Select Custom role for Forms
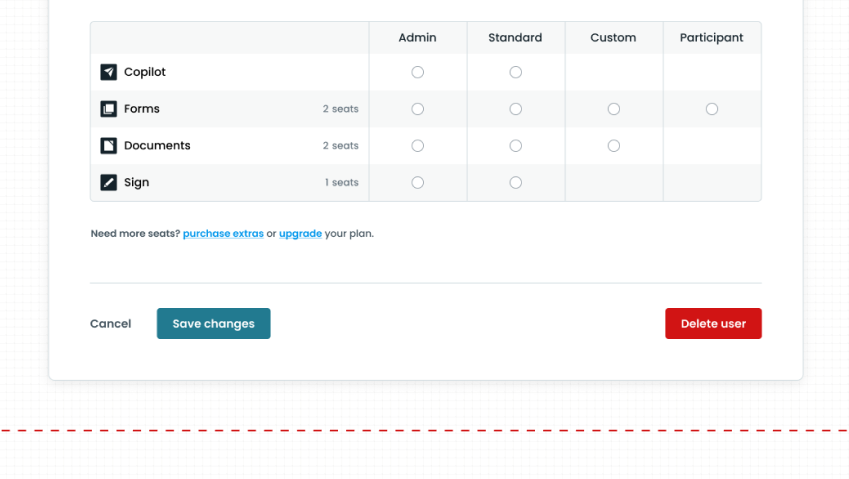The width and height of the screenshot is (849, 479). point(613,109)
